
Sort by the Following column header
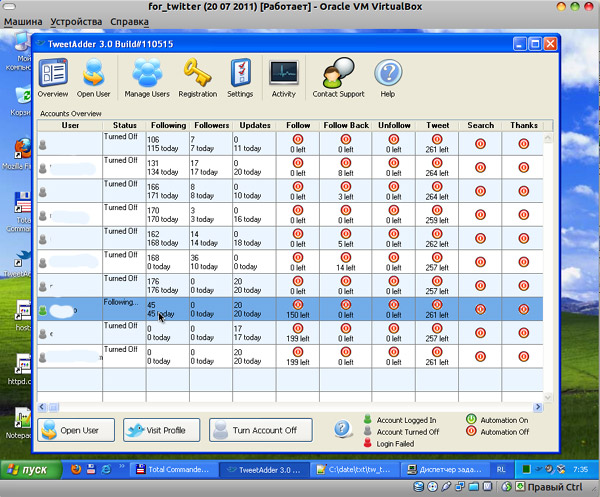[x=168, y=125]
